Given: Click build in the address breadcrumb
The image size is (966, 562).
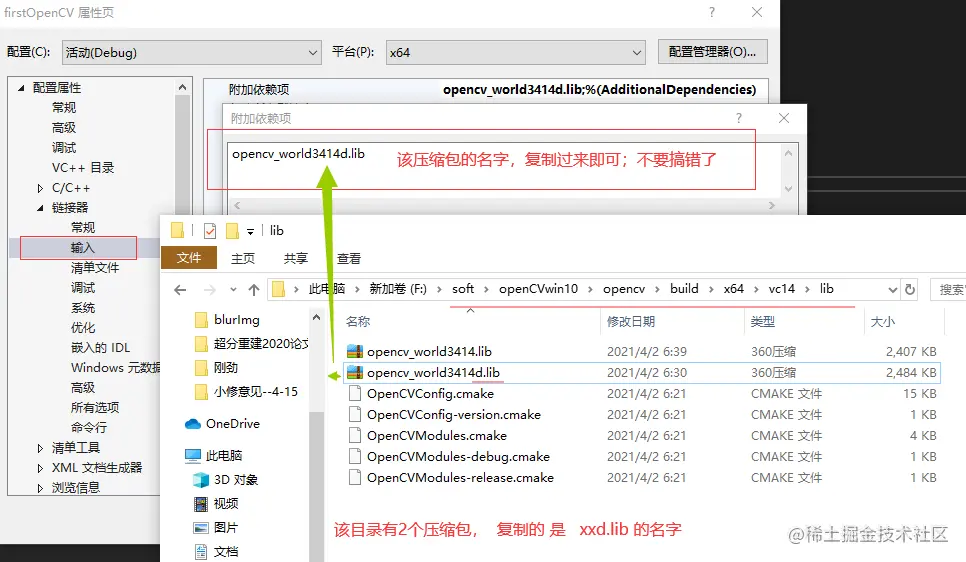Looking at the screenshot, I should (684, 289).
